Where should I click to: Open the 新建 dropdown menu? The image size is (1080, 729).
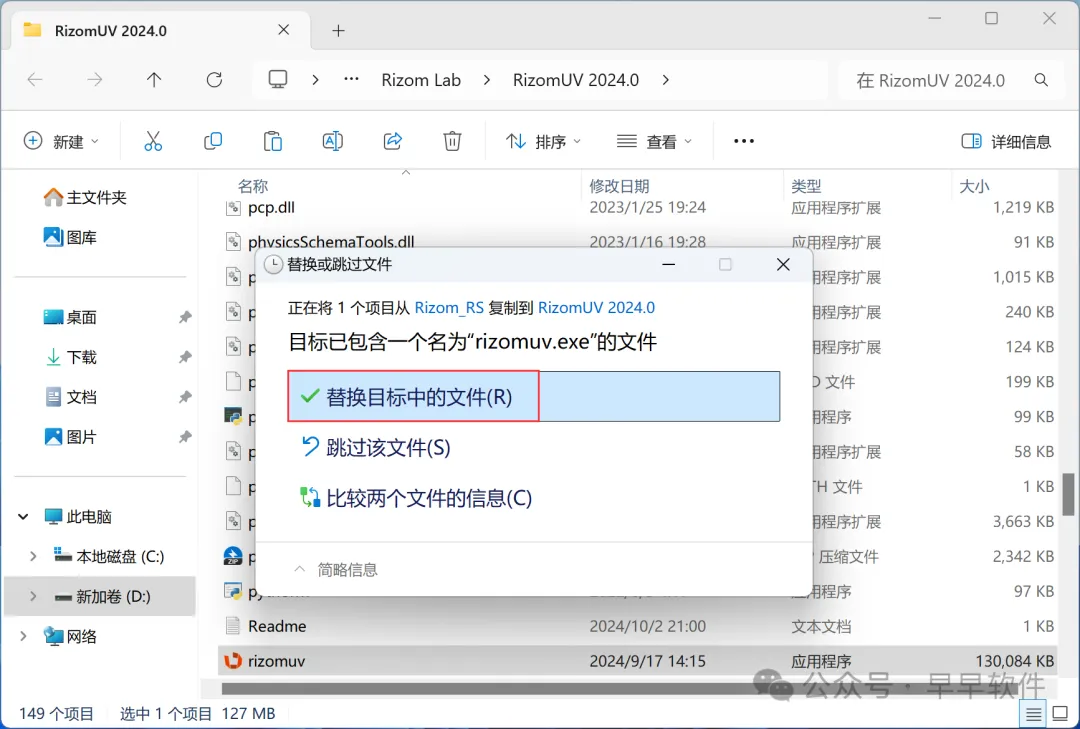61,141
